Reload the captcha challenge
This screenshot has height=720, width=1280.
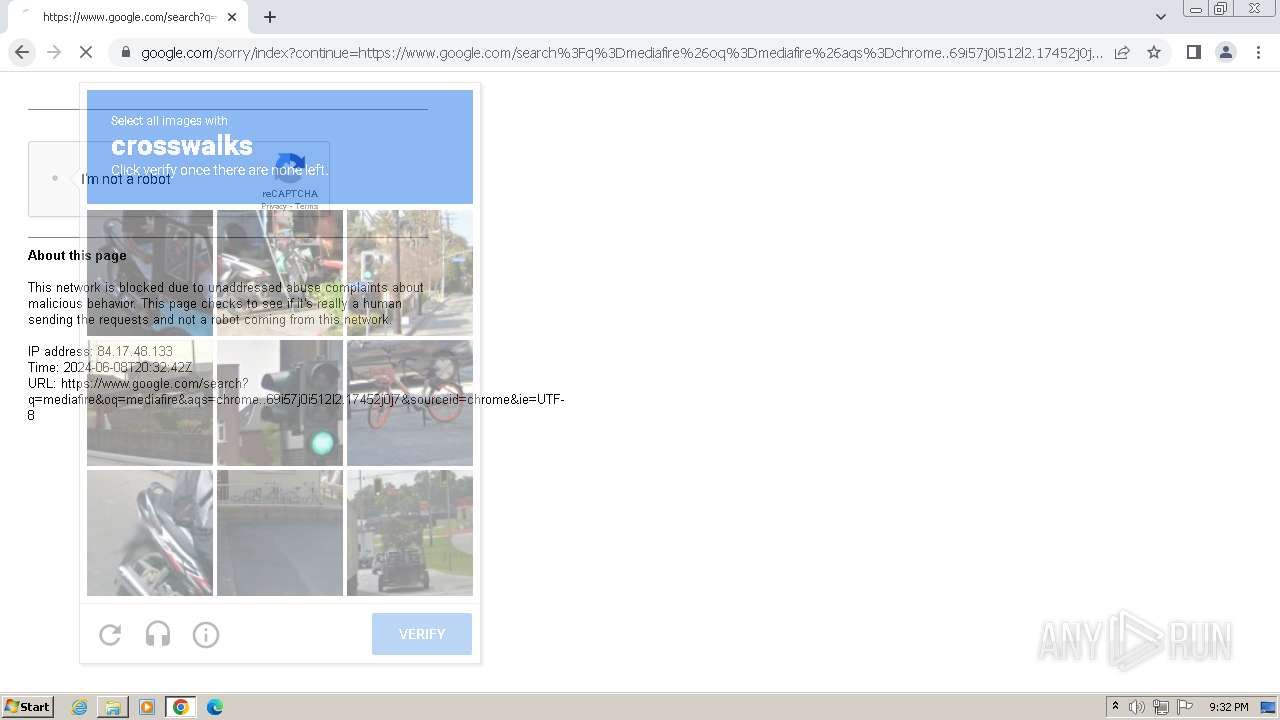coord(110,634)
